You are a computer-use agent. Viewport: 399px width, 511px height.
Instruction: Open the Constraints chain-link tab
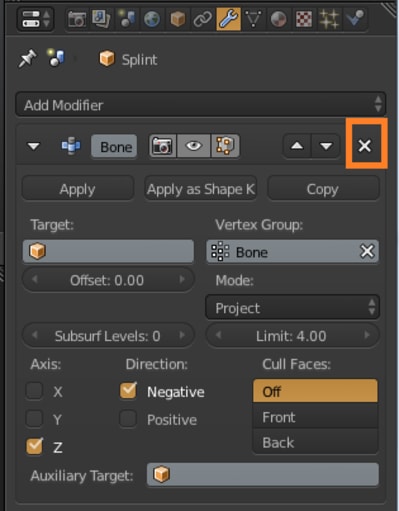(x=203, y=19)
